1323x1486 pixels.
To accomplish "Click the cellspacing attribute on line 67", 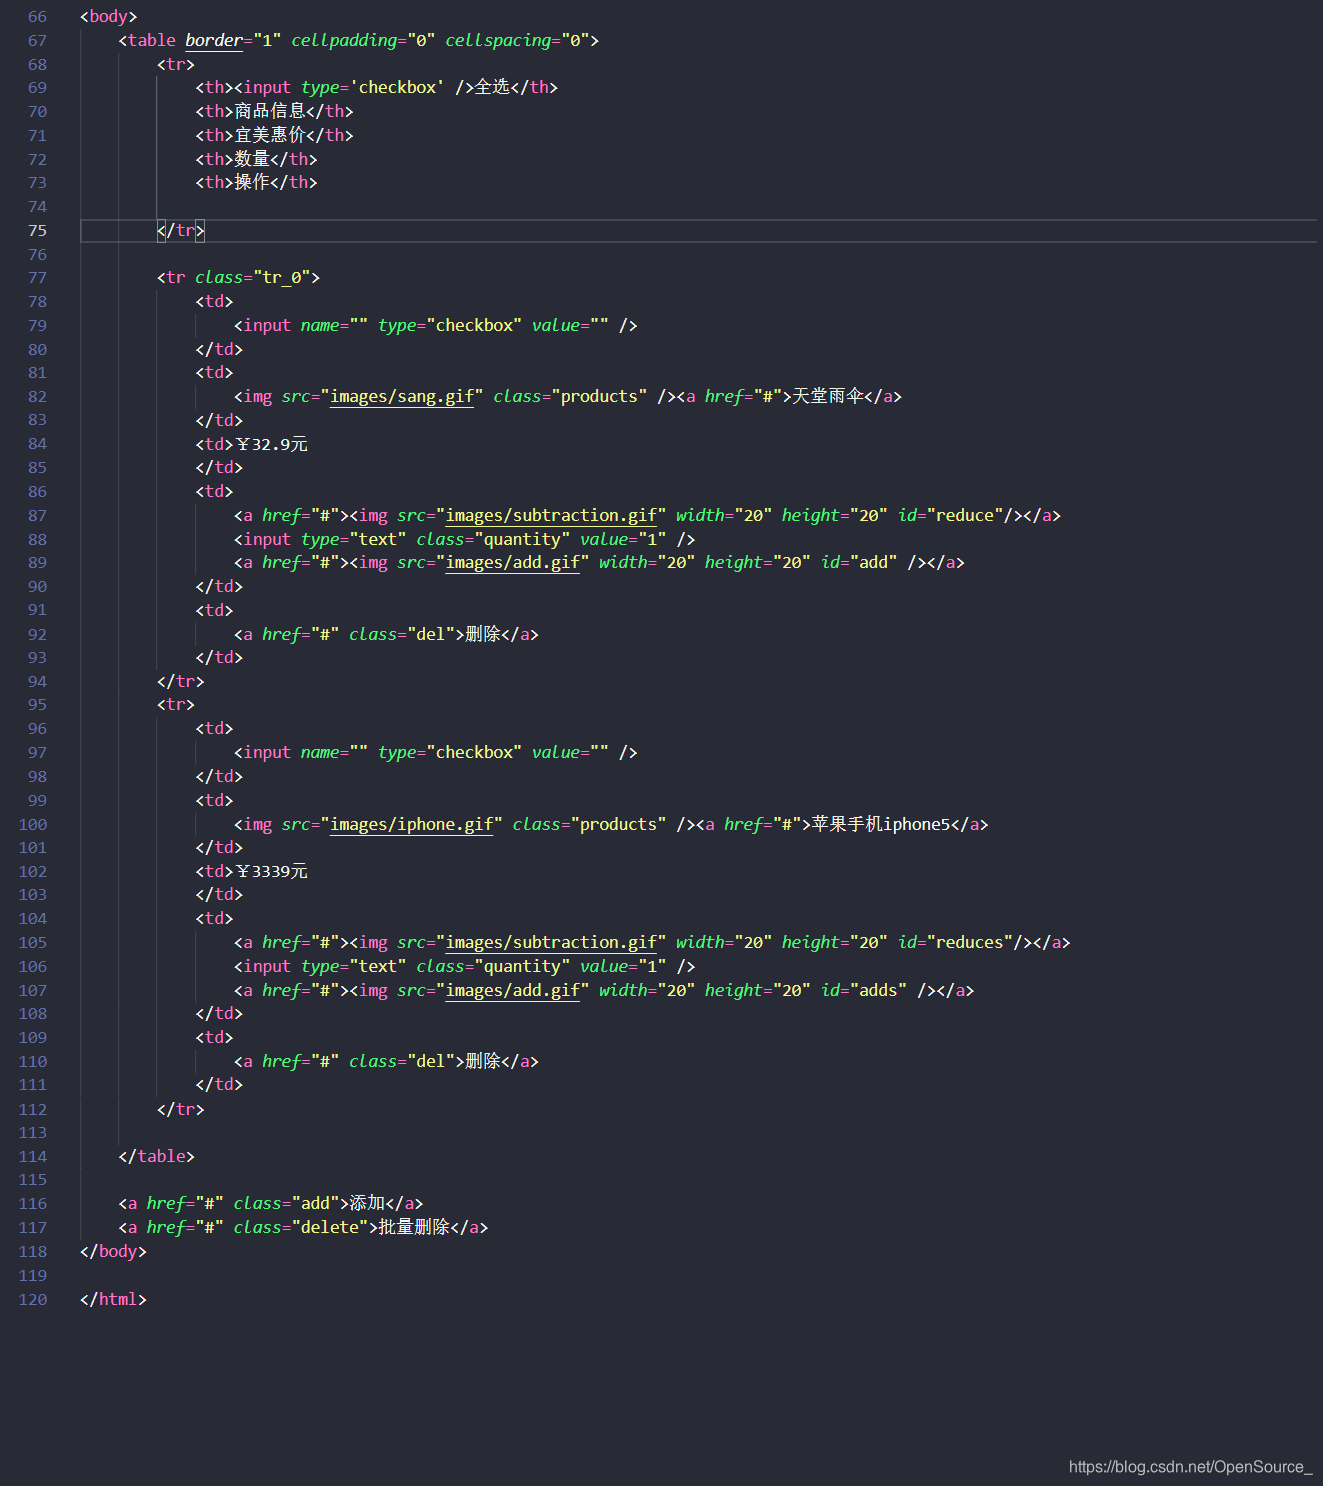I will click(x=517, y=40).
